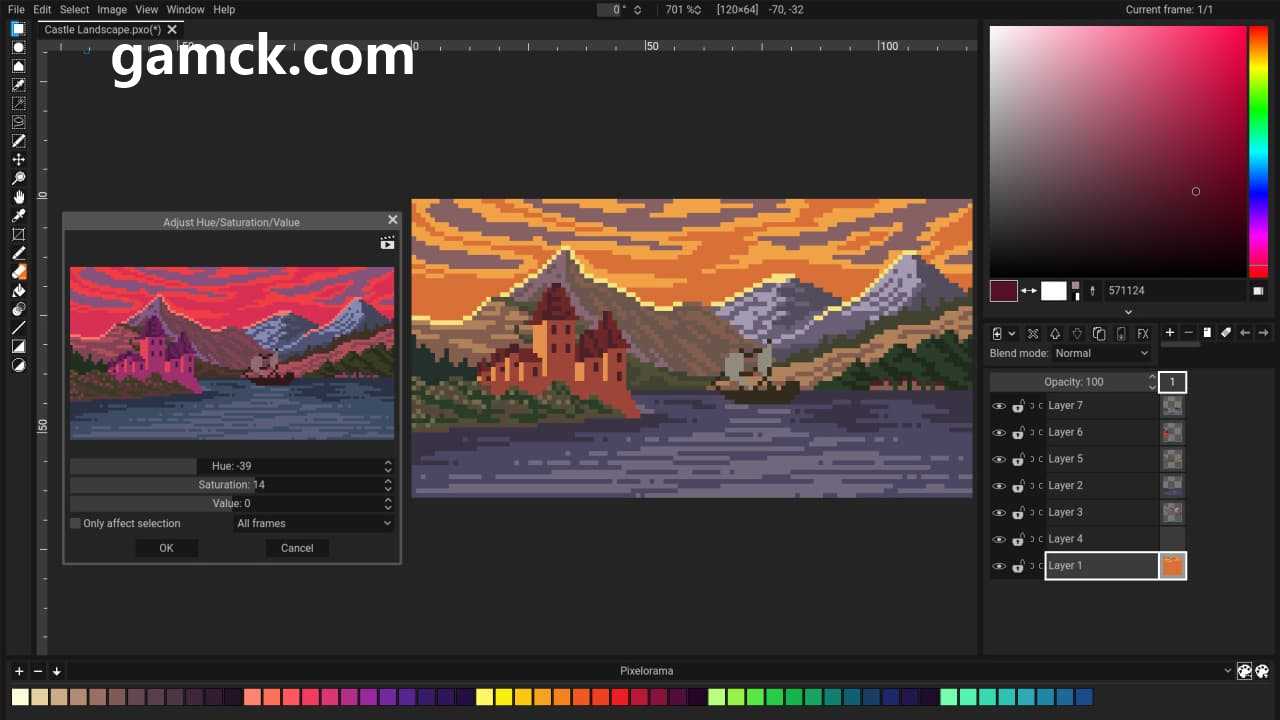This screenshot has height=720, width=1280.
Task: Select the Eraser tool
Action: pyautogui.click(x=18, y=272)
